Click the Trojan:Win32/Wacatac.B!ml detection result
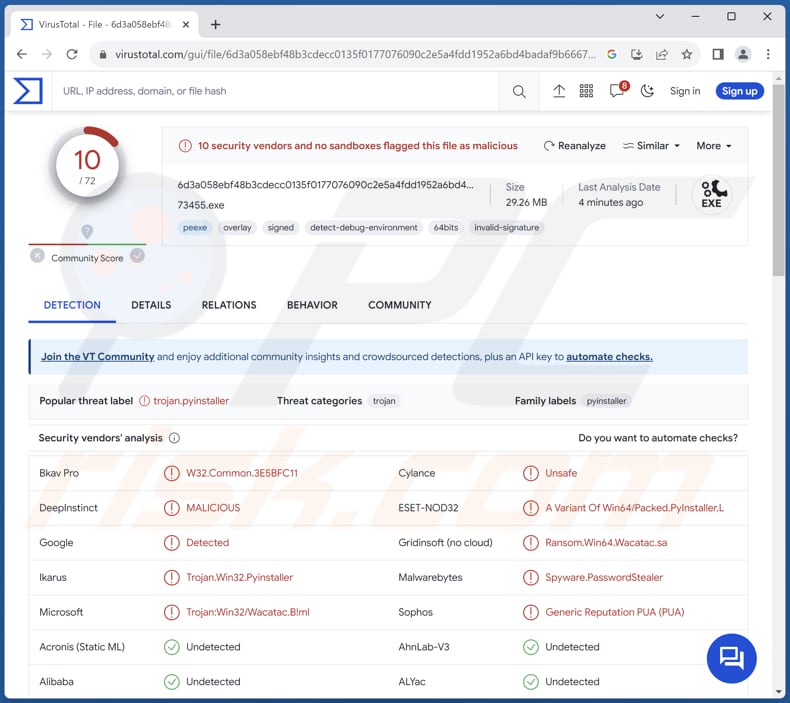 tap(248, 612)
